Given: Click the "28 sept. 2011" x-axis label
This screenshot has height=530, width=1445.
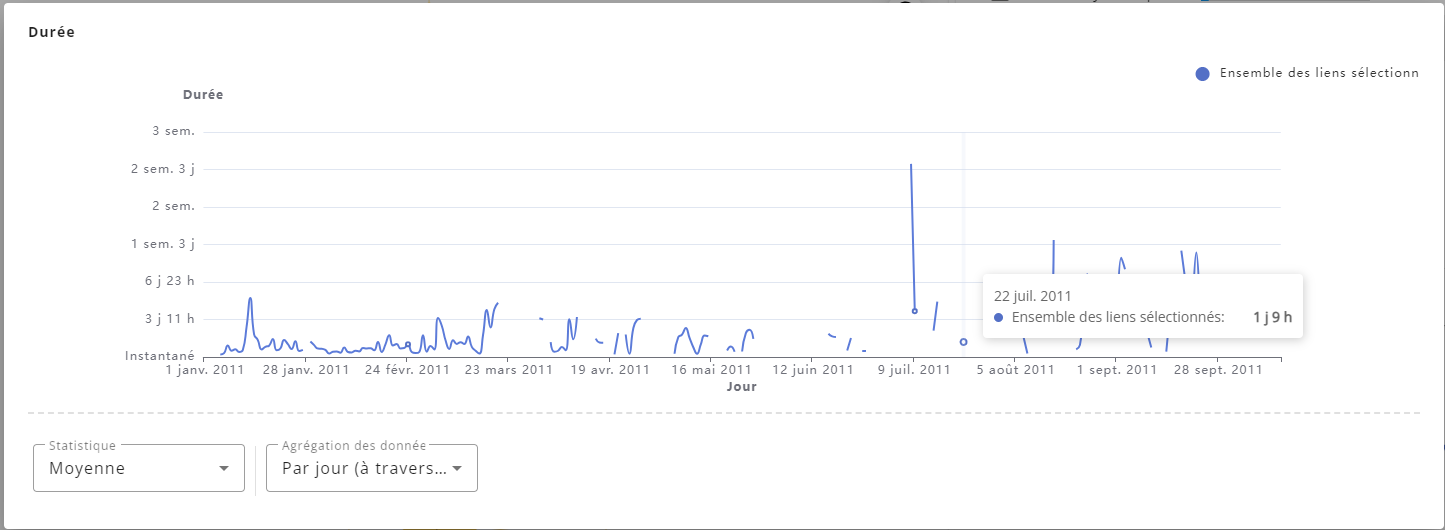Looking at the screenshot, I should (x=1216, y=370).
